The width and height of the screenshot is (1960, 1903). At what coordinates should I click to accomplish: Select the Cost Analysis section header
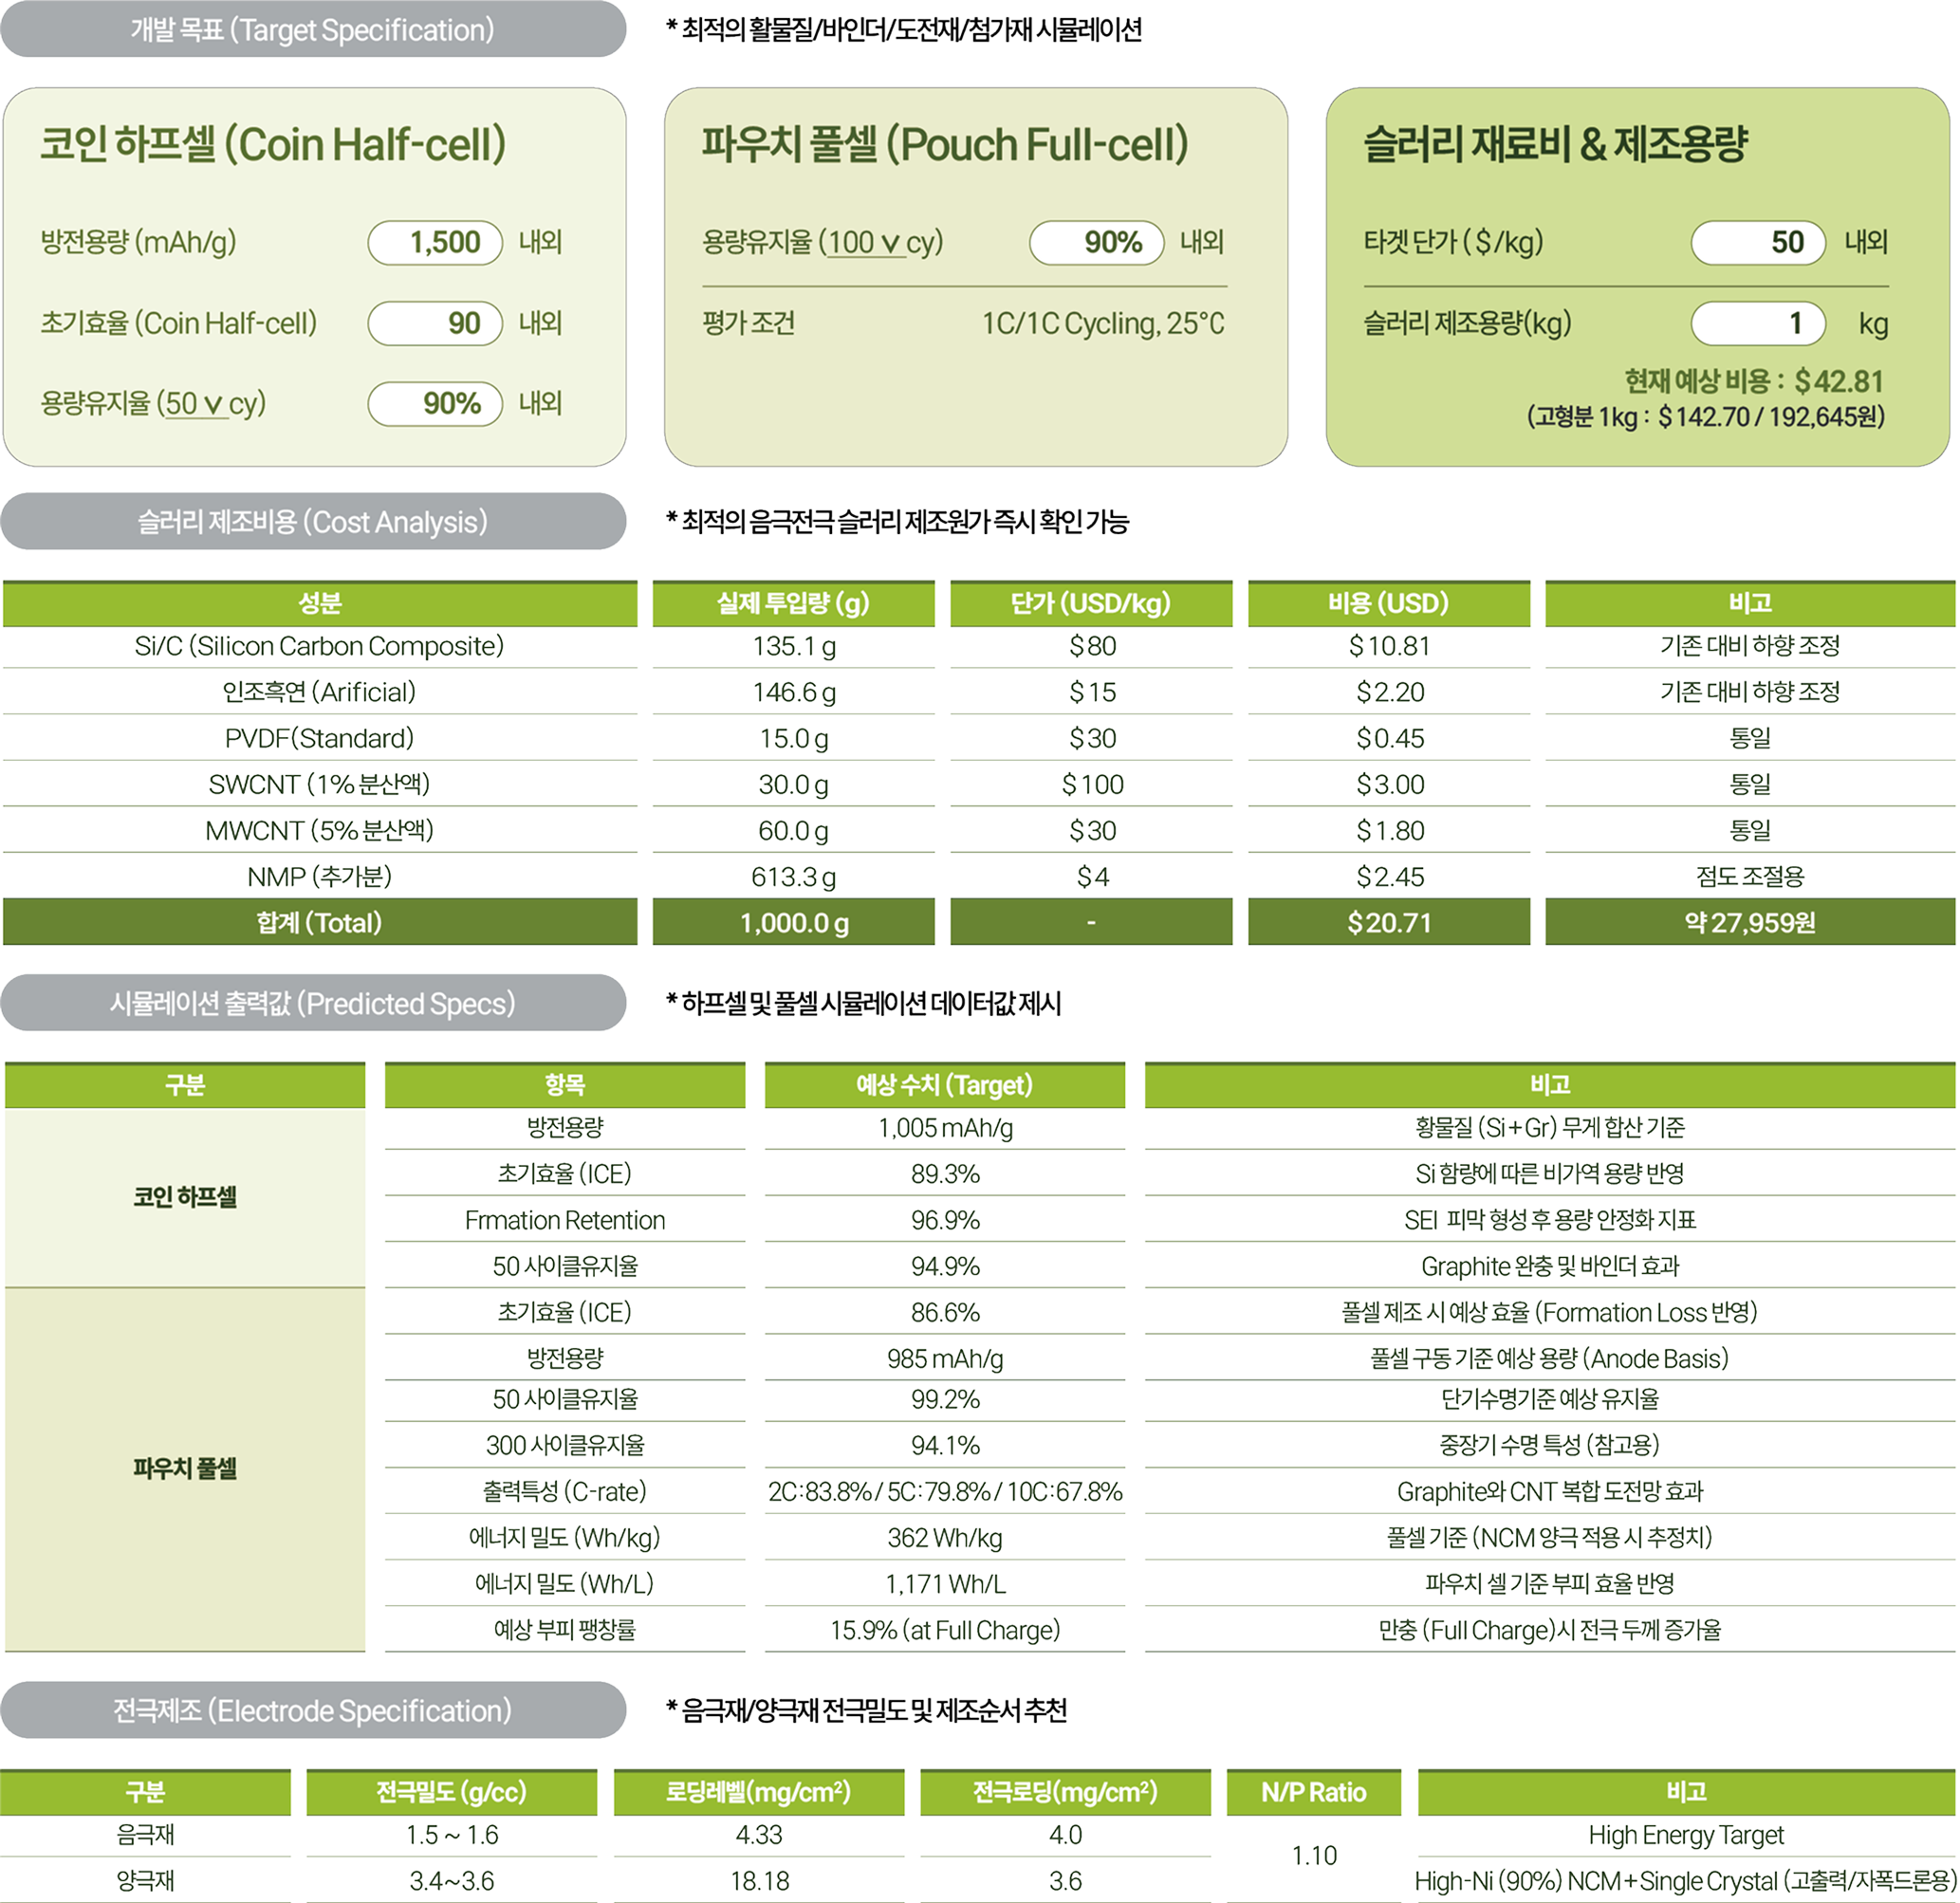coord(313,521)
